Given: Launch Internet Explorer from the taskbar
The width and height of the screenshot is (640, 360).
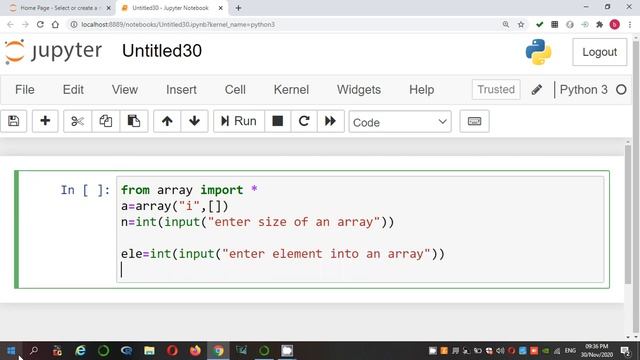Looking at the screenshot, I should (80, 351).
